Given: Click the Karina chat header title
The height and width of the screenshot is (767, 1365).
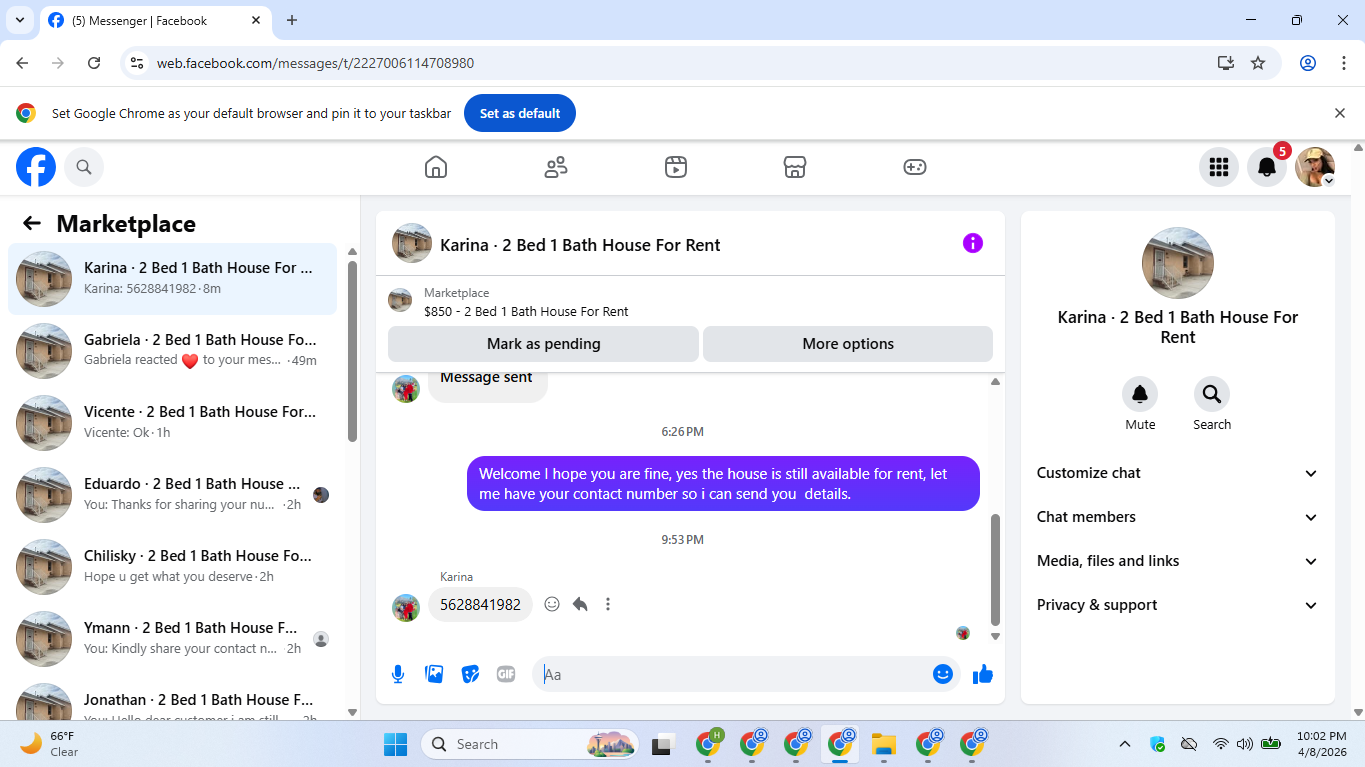Looking at the screenshot, I should click(580, 245).
